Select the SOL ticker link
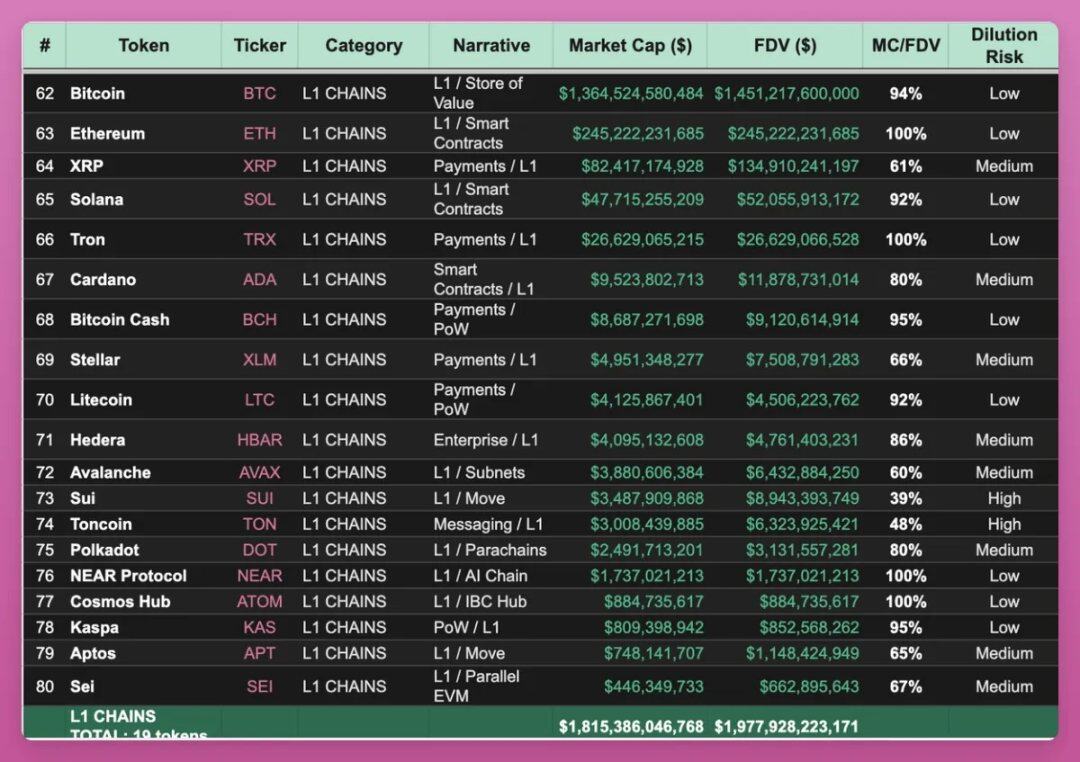 (x=259, y=199)
